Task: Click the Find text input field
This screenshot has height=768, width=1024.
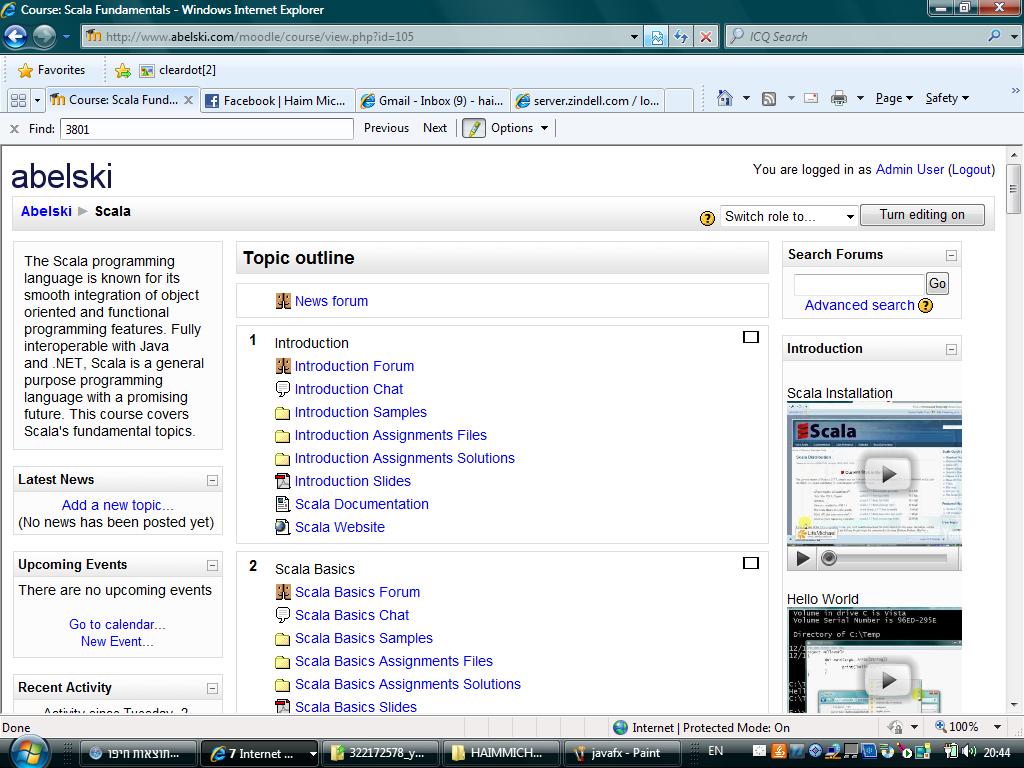Action: [206, 129]
